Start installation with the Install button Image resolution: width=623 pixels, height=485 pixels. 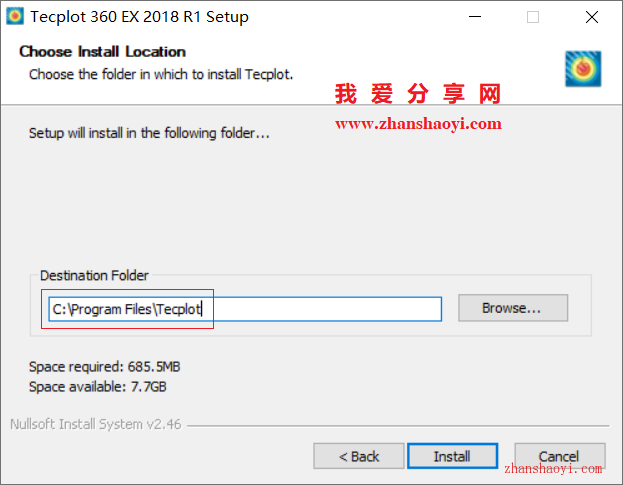(452, 456)
